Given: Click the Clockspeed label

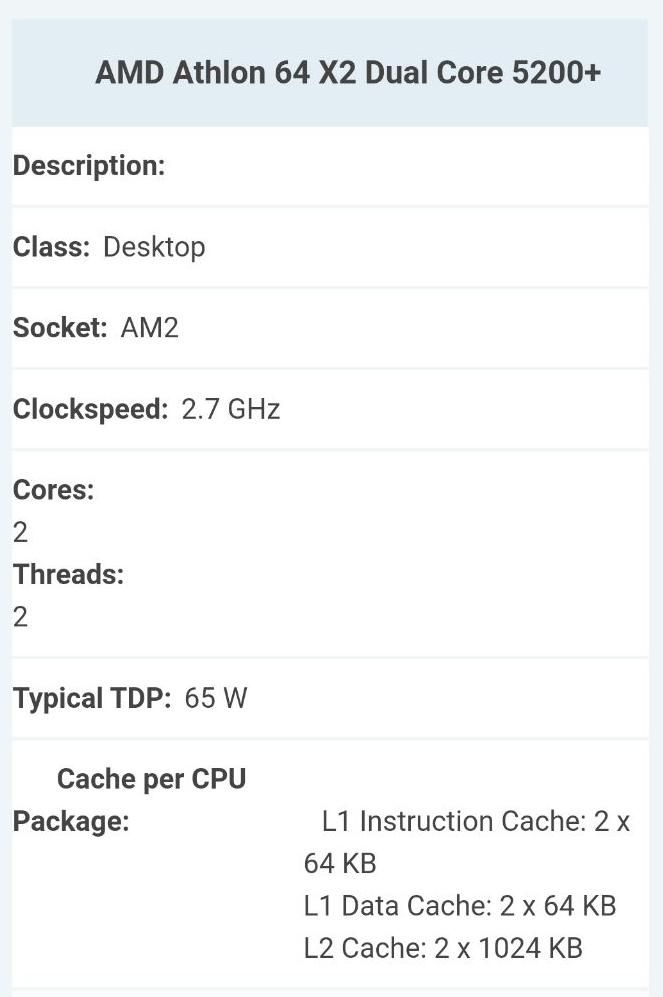Looking at the screenshot, I should tap(90, 409).
